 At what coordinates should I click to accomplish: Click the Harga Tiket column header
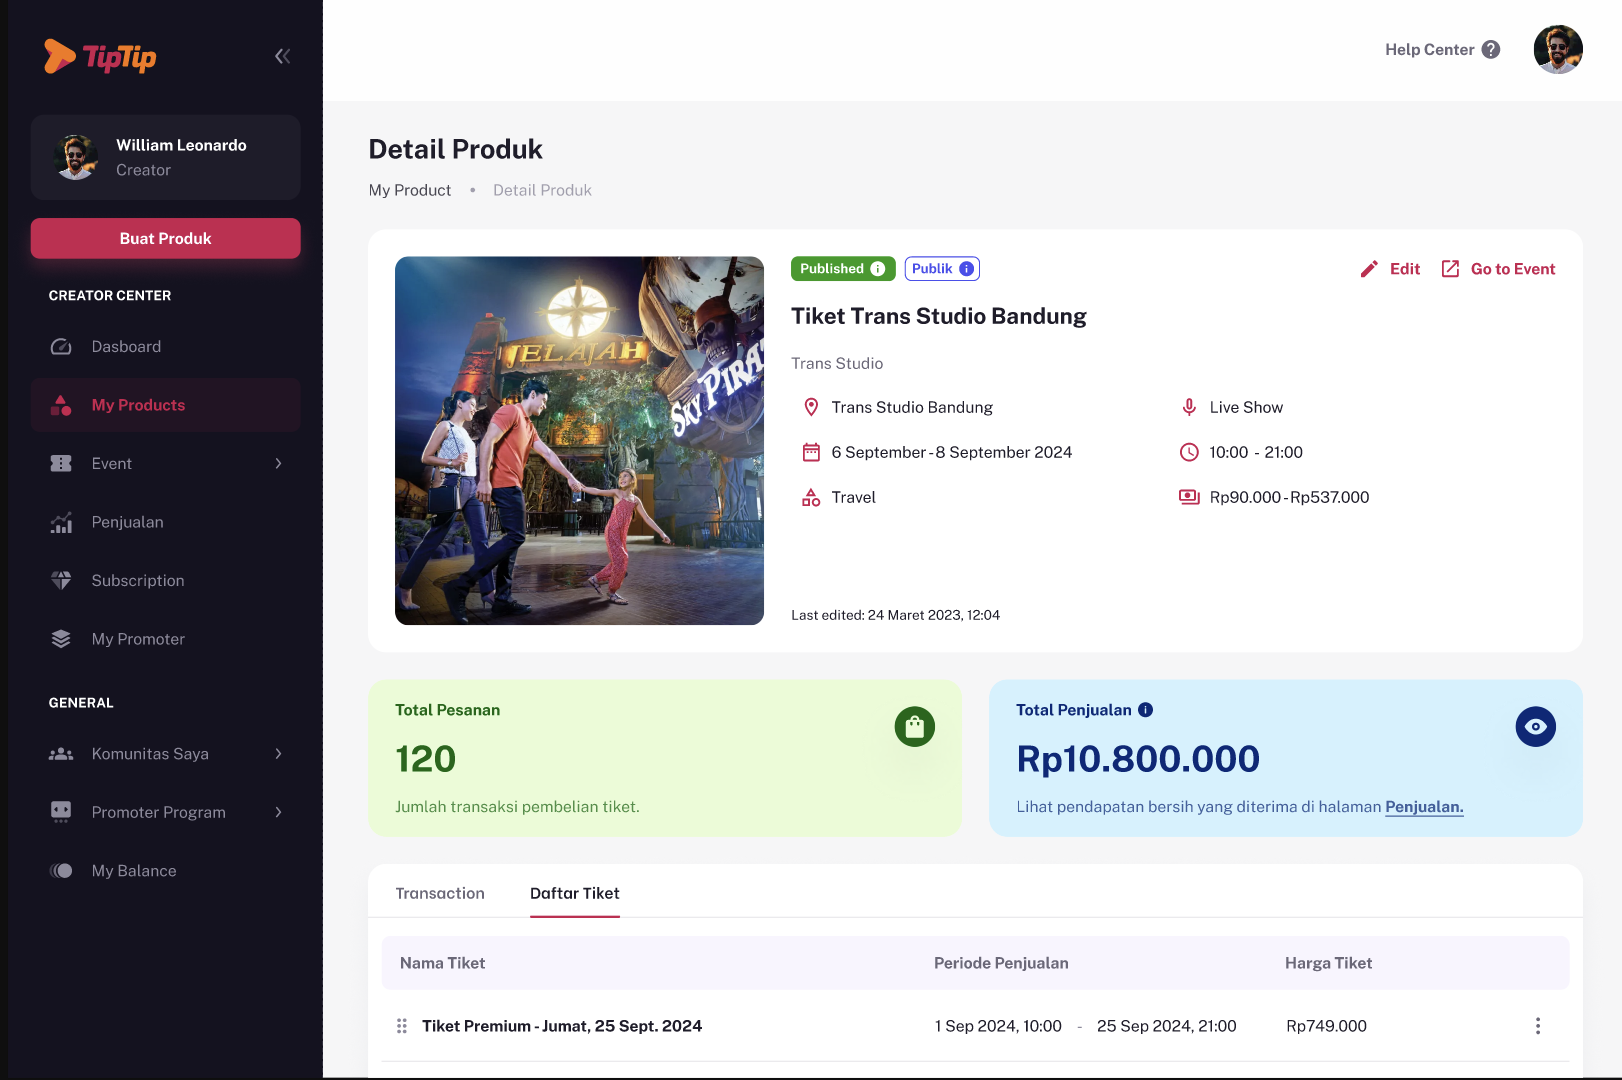click(x=1328, y=963)
